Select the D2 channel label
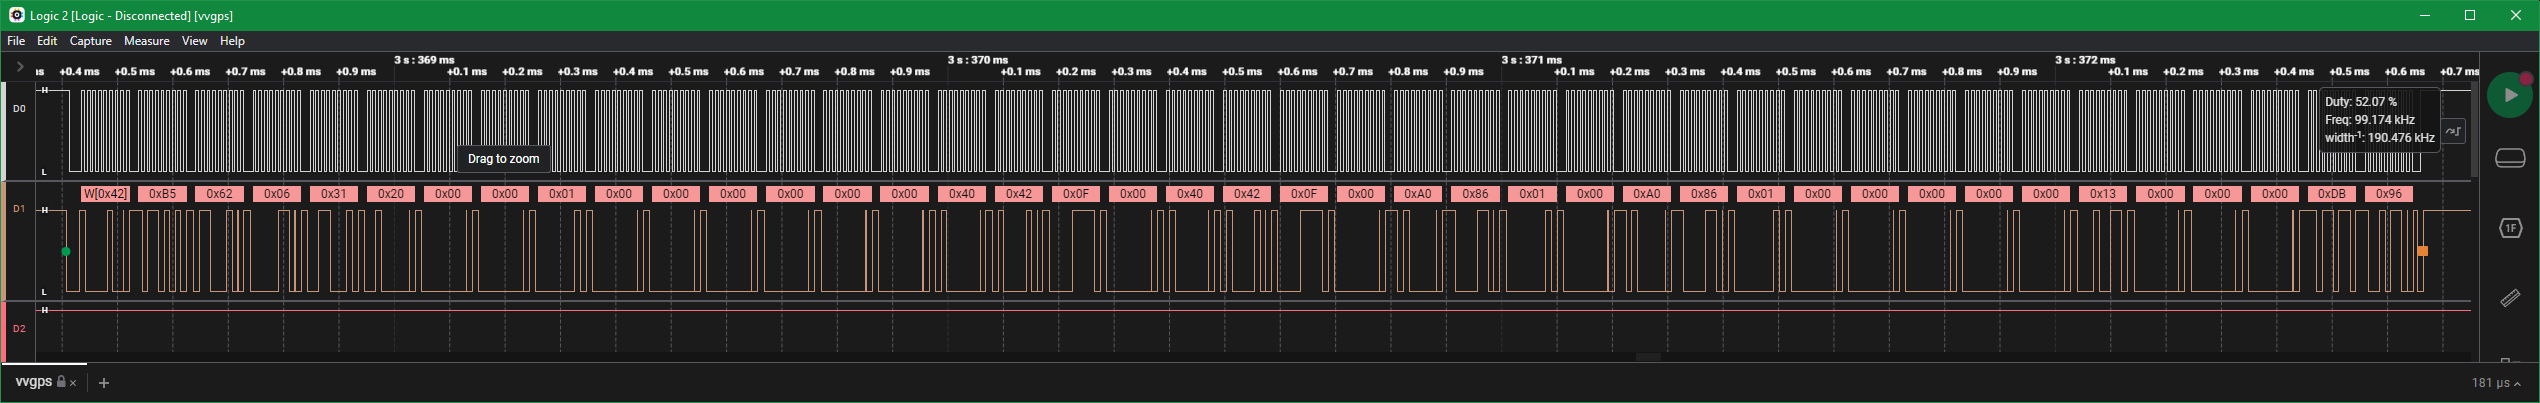This screenshot has width=2540, height=403. pyautogui.click(x=19, y=329)
